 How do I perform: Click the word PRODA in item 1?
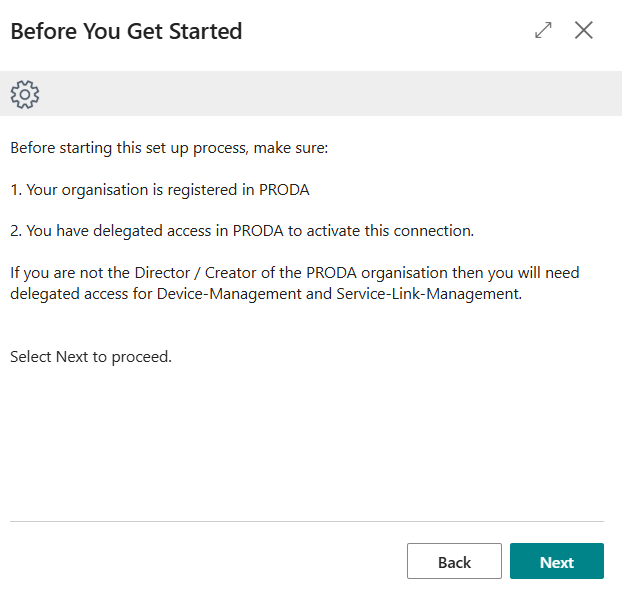(284, 190)
